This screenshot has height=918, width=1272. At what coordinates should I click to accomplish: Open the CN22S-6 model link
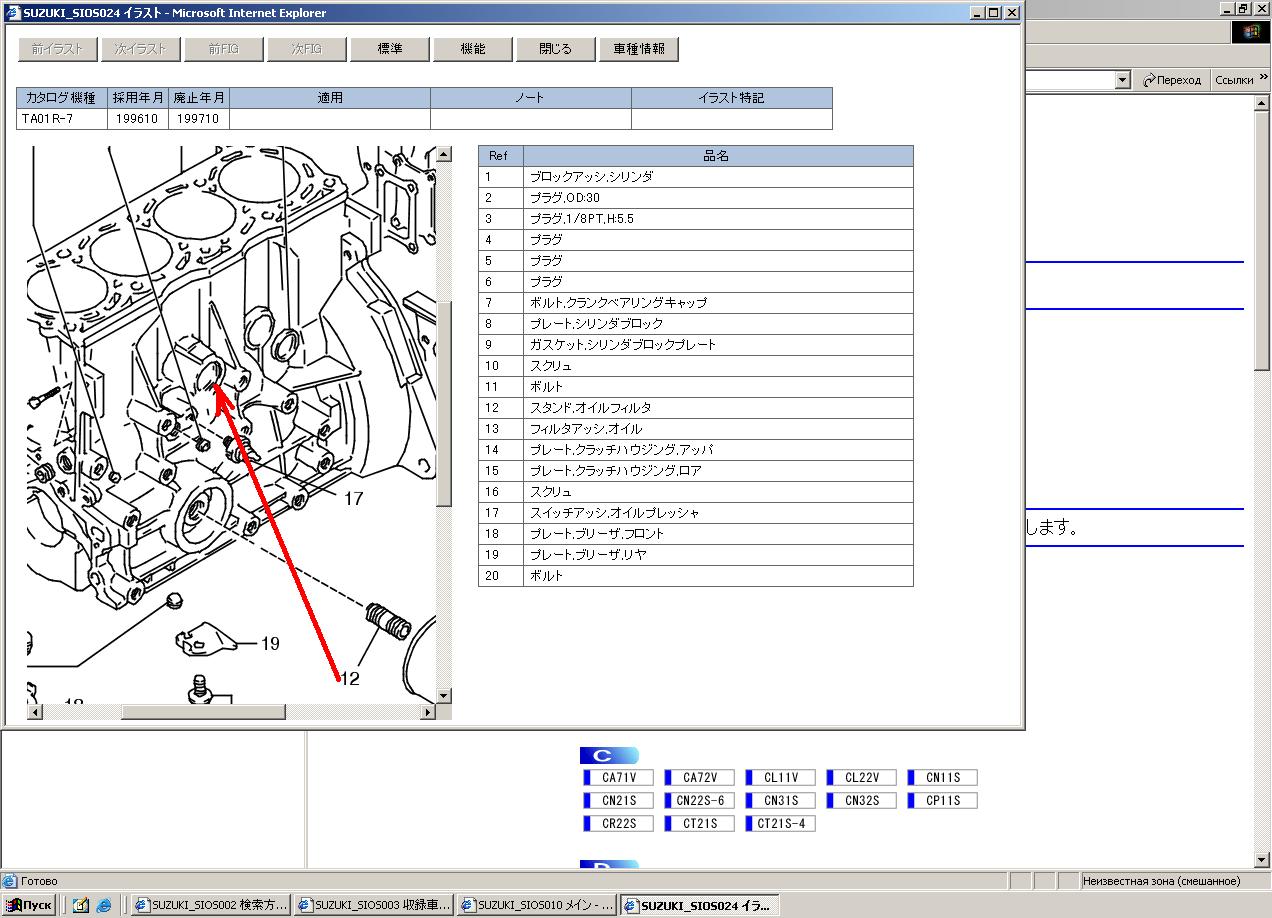tap(700, 801)
